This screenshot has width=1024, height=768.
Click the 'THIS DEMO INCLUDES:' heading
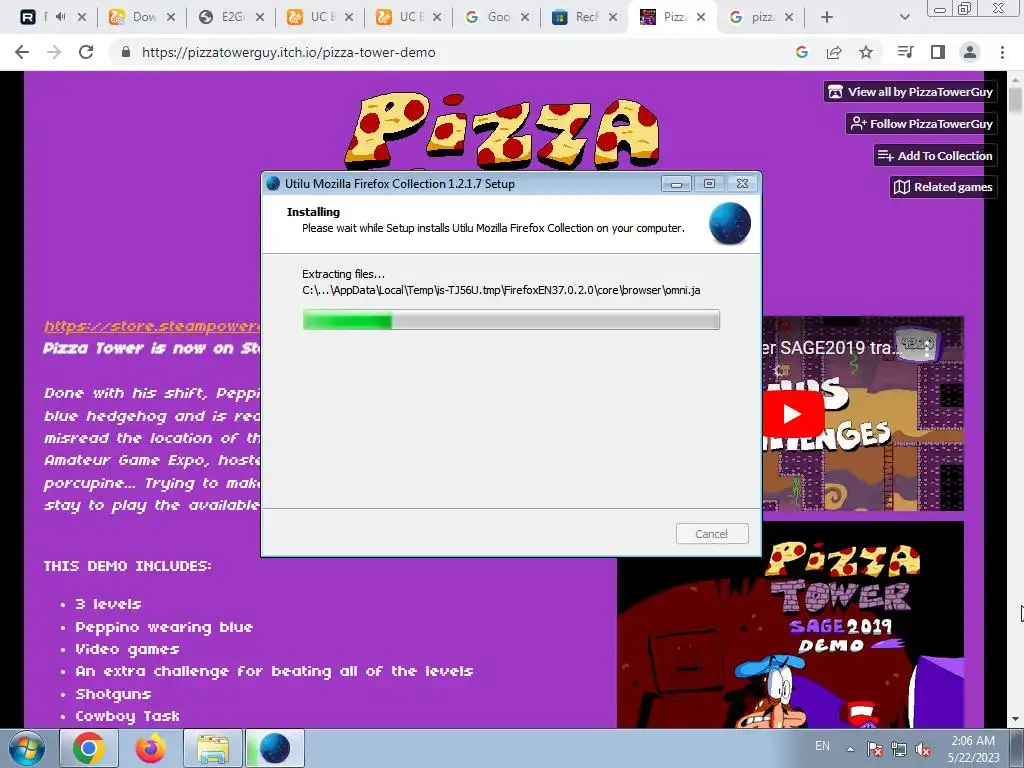click(x=127, y=566)
